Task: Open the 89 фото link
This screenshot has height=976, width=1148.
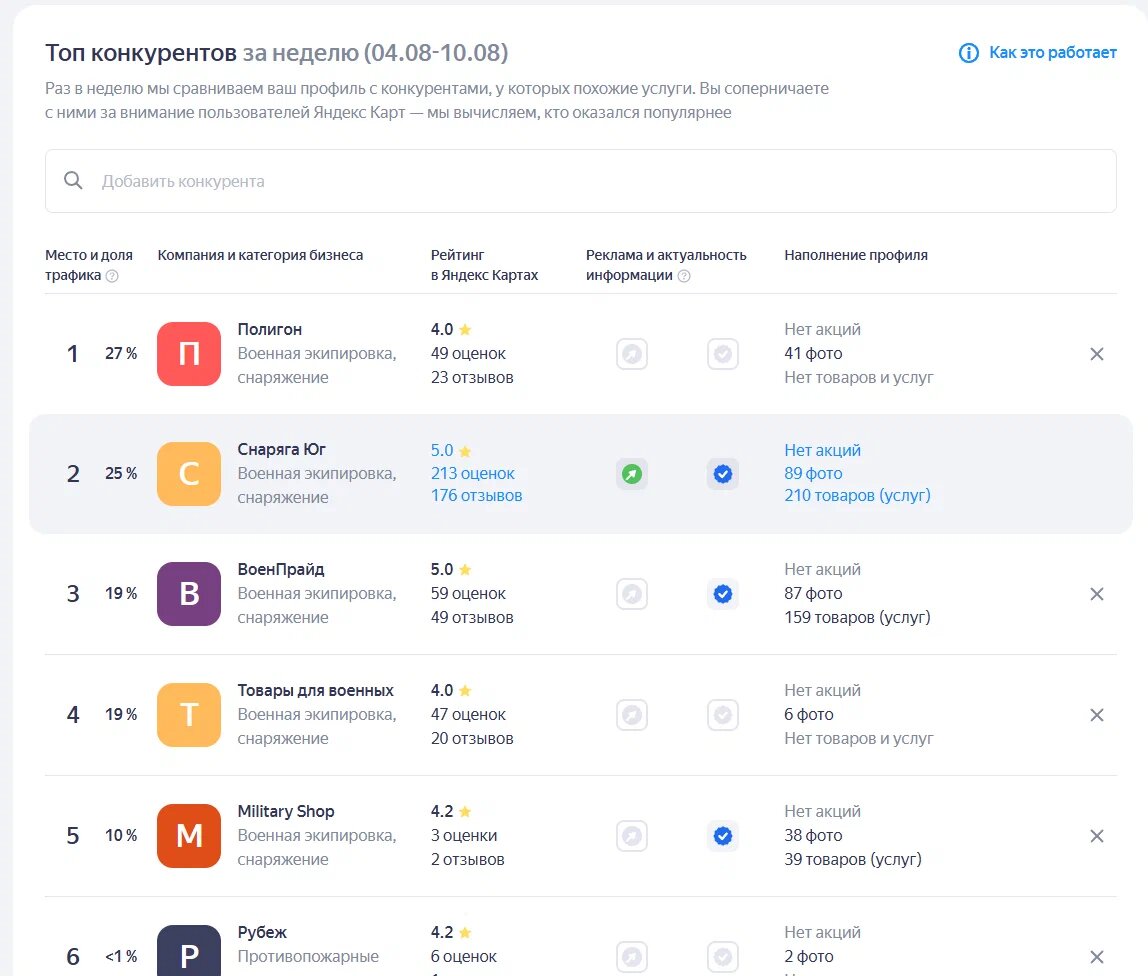Action: coord(813,473)
